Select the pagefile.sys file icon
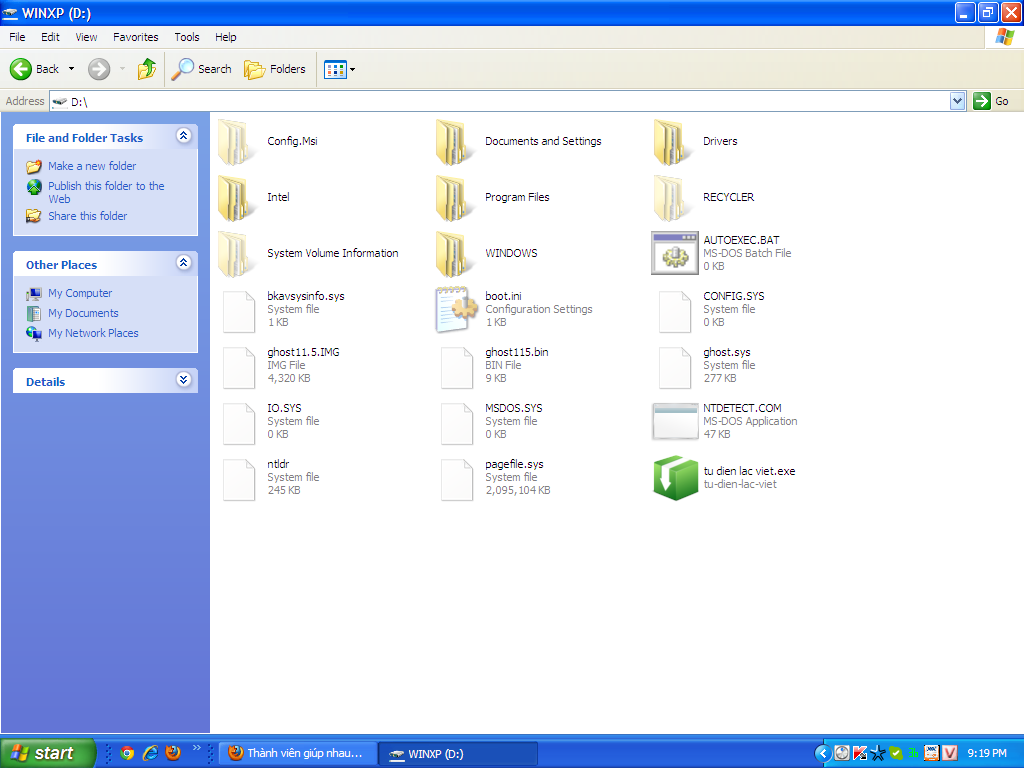Viewport: 1024px width, 768px height. coord(456,481)
